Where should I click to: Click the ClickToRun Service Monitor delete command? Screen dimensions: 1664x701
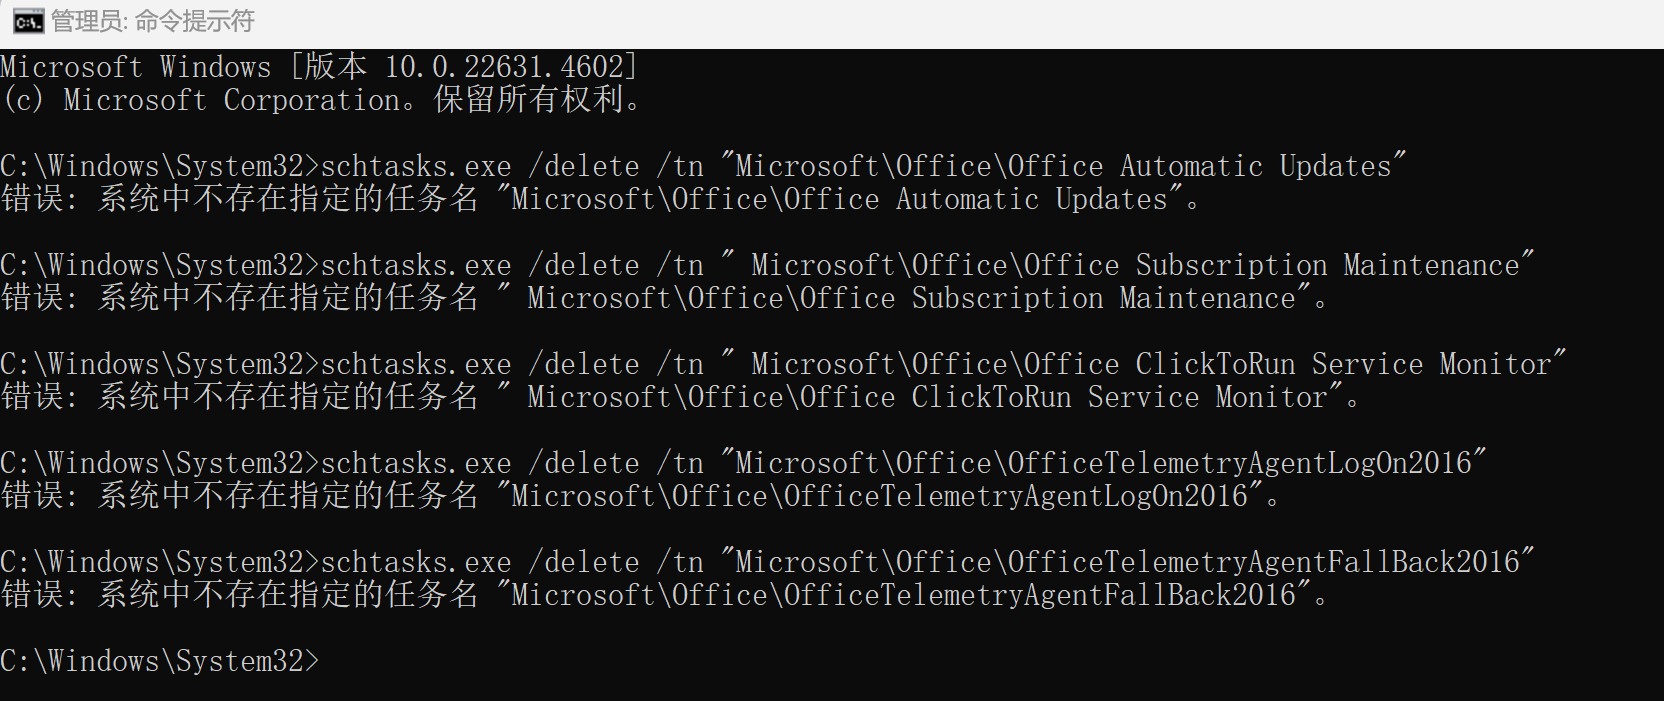pyautogui.click(x=783, y=364)
